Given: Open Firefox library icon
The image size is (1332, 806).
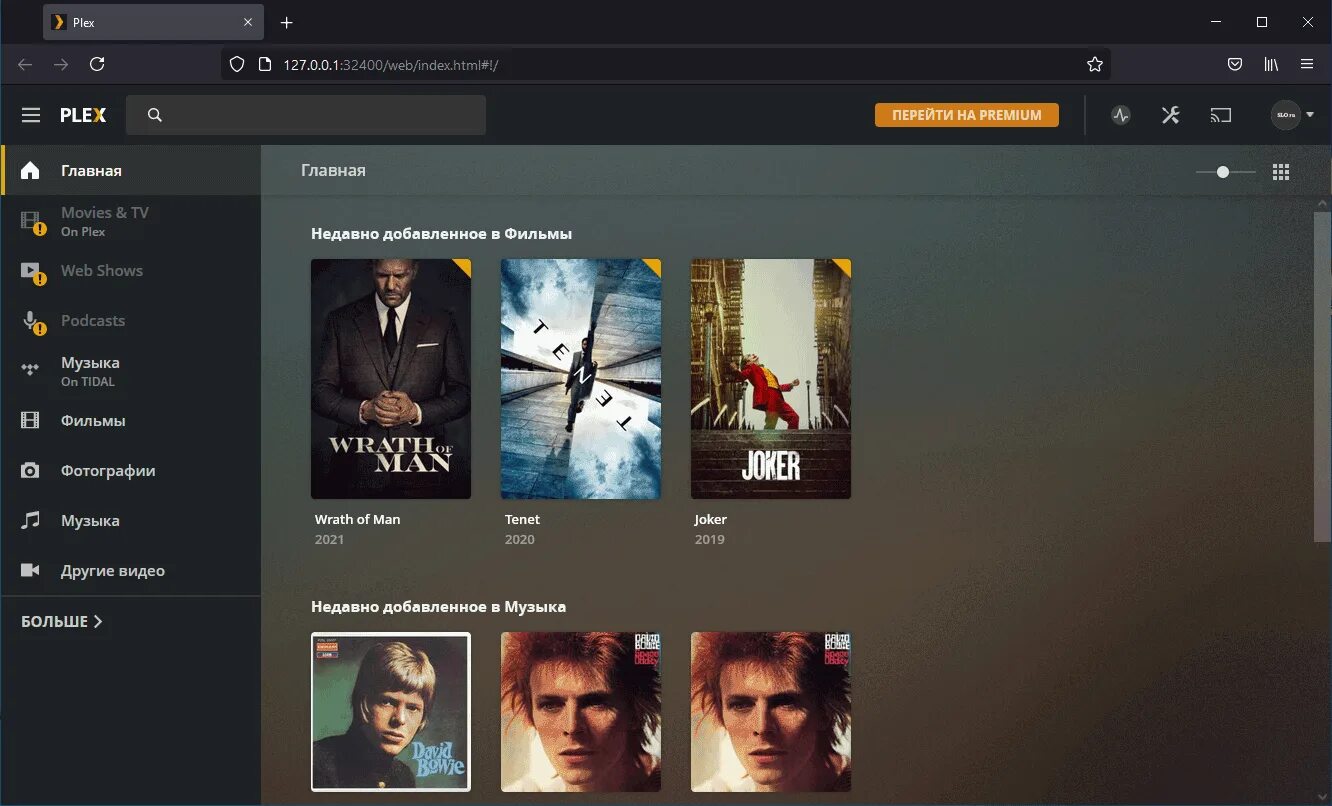Looking at the screenshot, I should point(1271,64).
